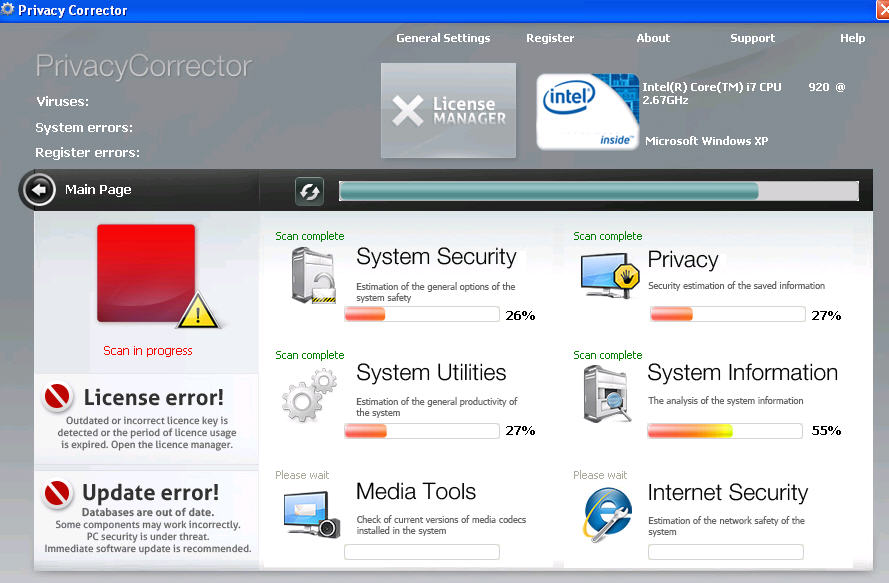Open the License Manager
This screenshot has height=583, width=889.
pyautogui.click(x=448, y=110)
